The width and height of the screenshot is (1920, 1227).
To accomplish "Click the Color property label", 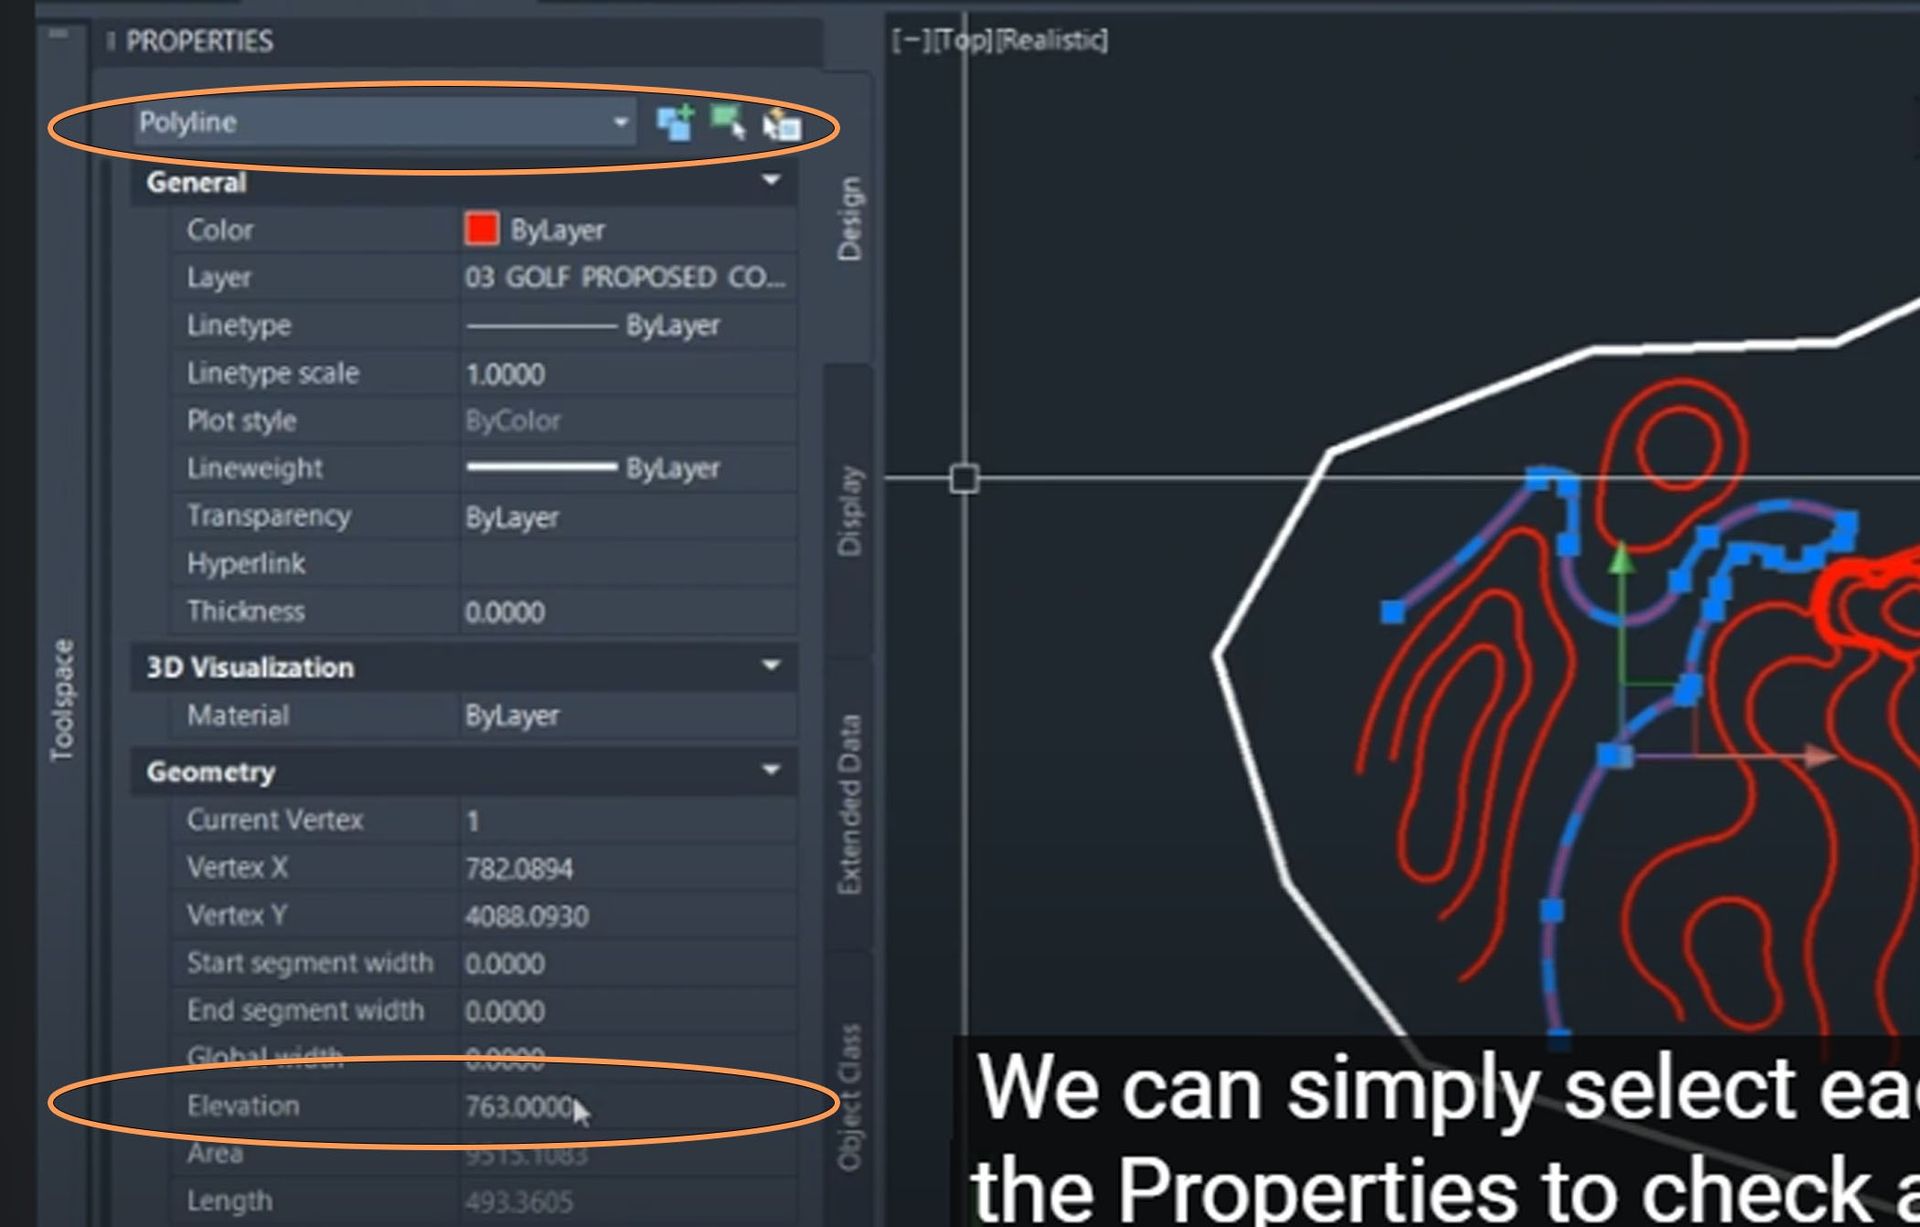I will click(x=220, y=230).
